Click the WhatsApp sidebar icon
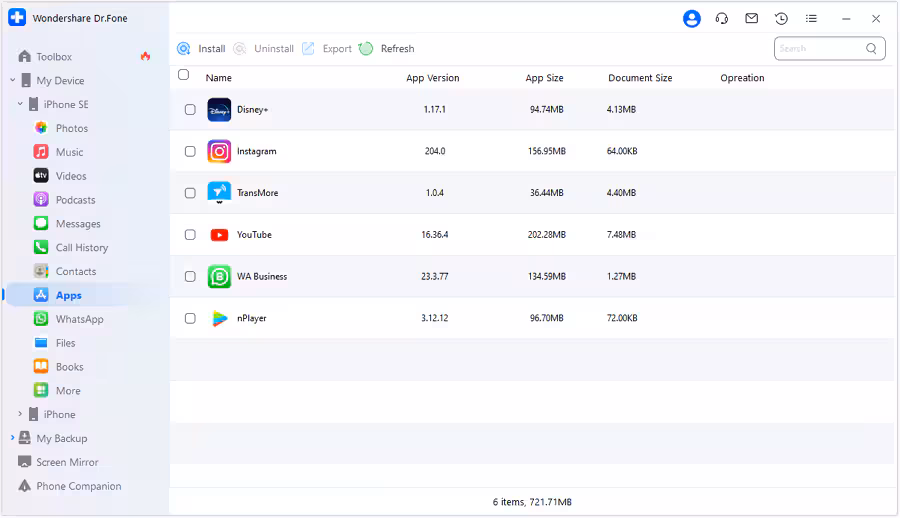Viewport: 900px width, 518px height. point(41,319)
